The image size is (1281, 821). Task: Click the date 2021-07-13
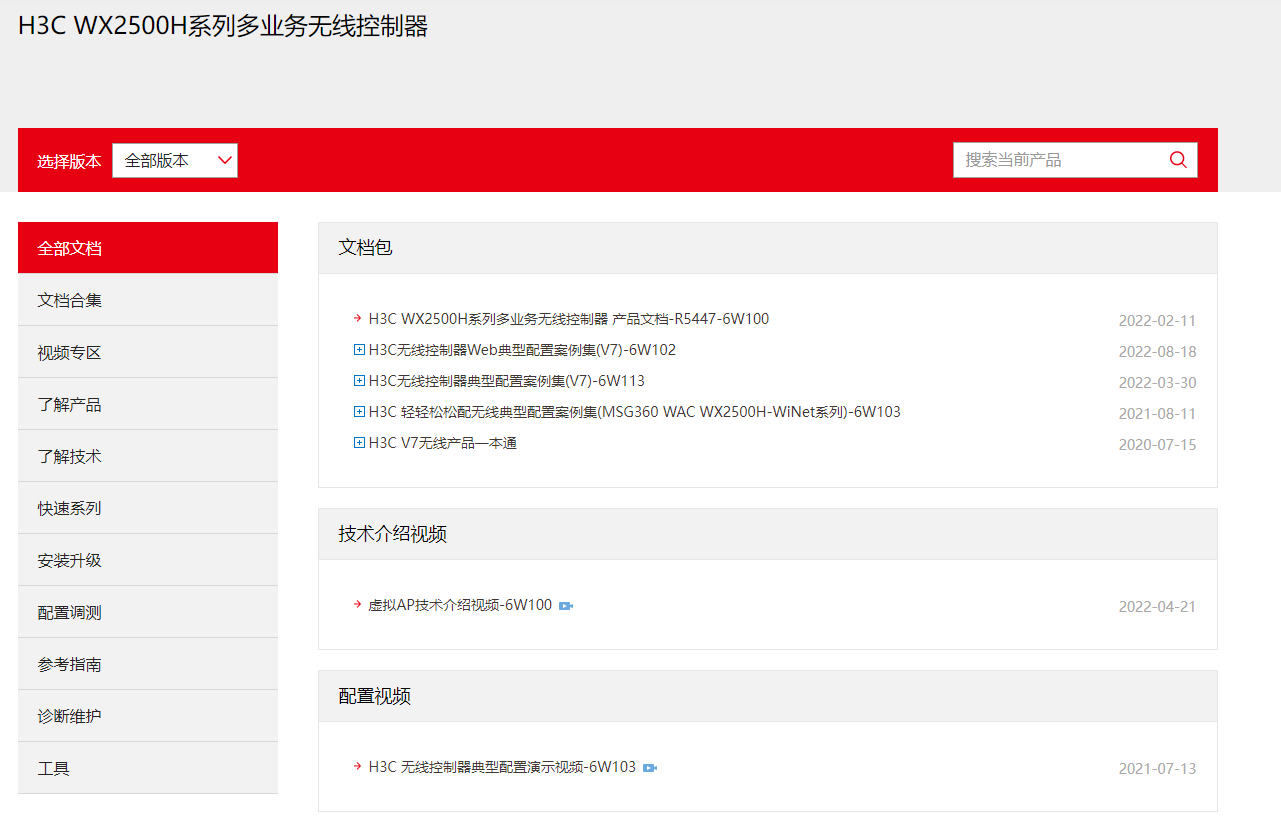click(1157, 769)
